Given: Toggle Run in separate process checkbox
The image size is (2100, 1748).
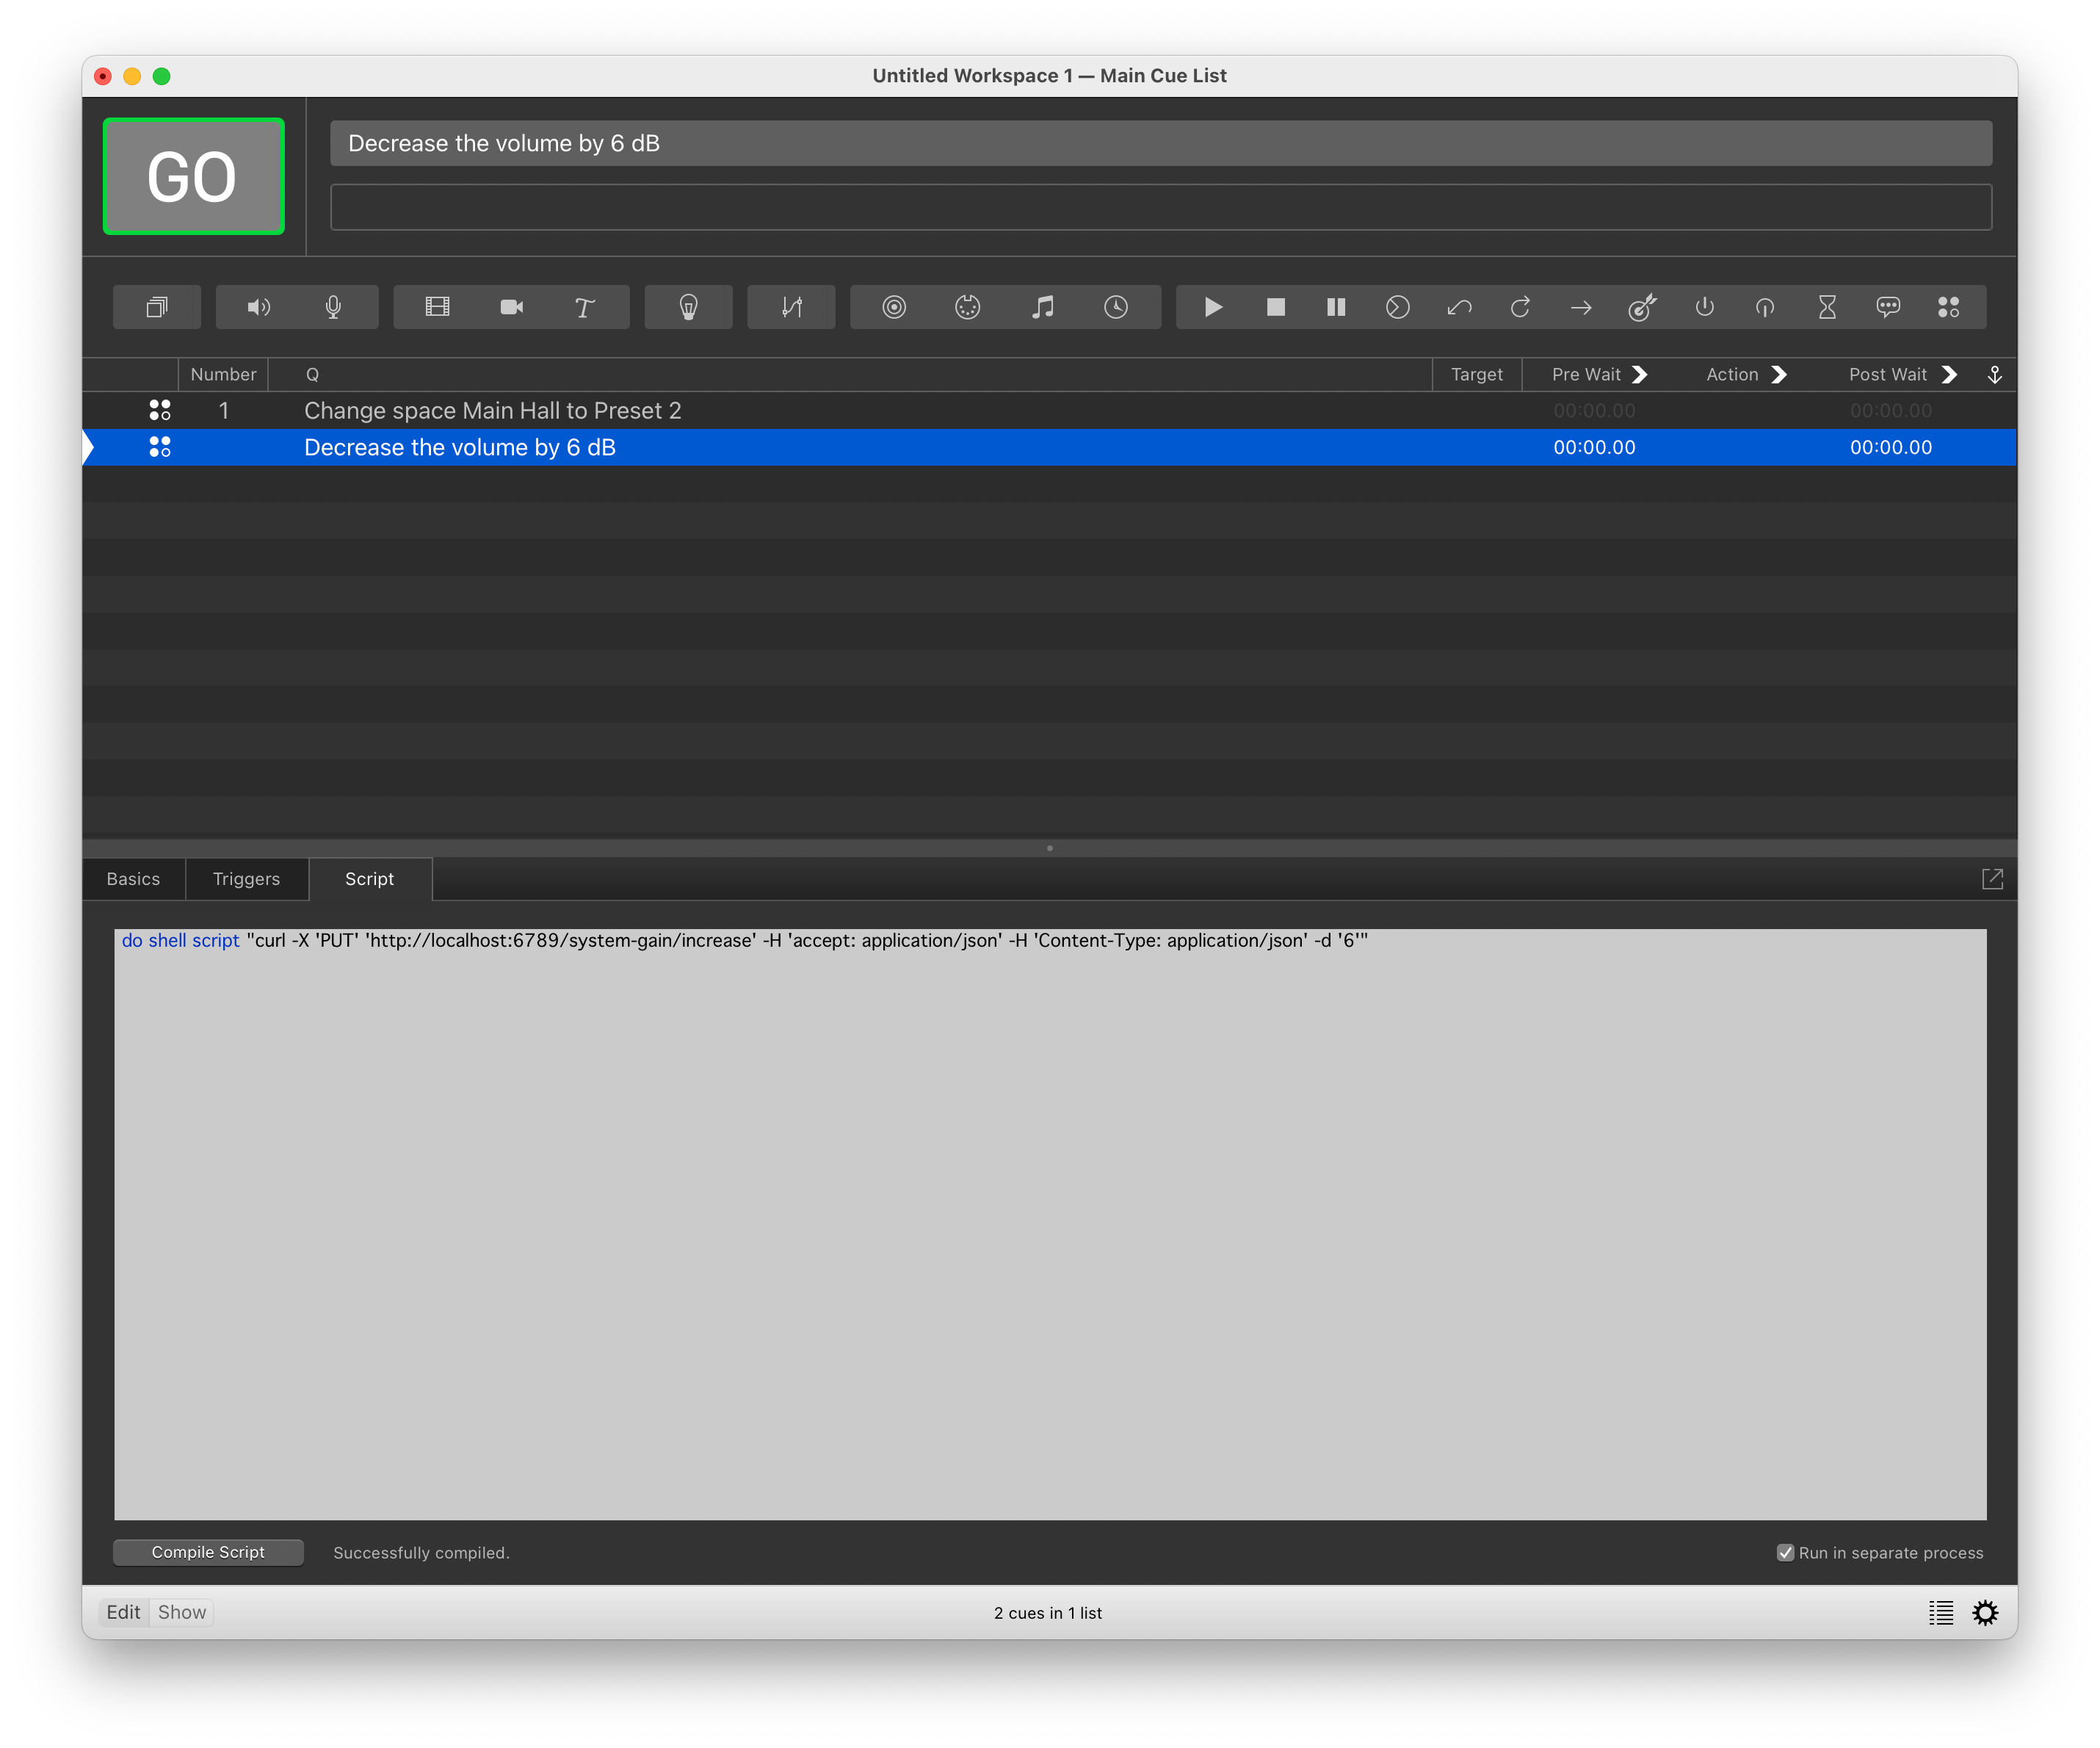Looking at the screenshot, I should [x=1785, y=1553].
